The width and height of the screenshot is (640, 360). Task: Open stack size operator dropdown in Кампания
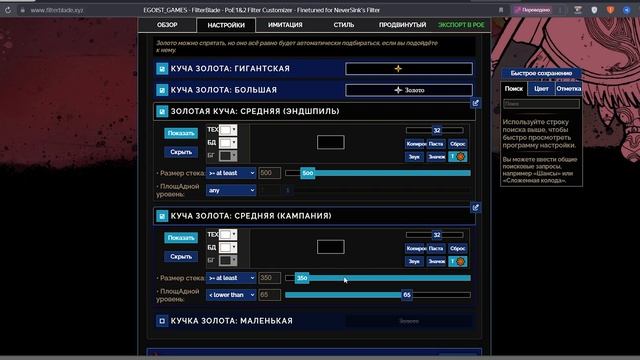(x=231, y=278)
